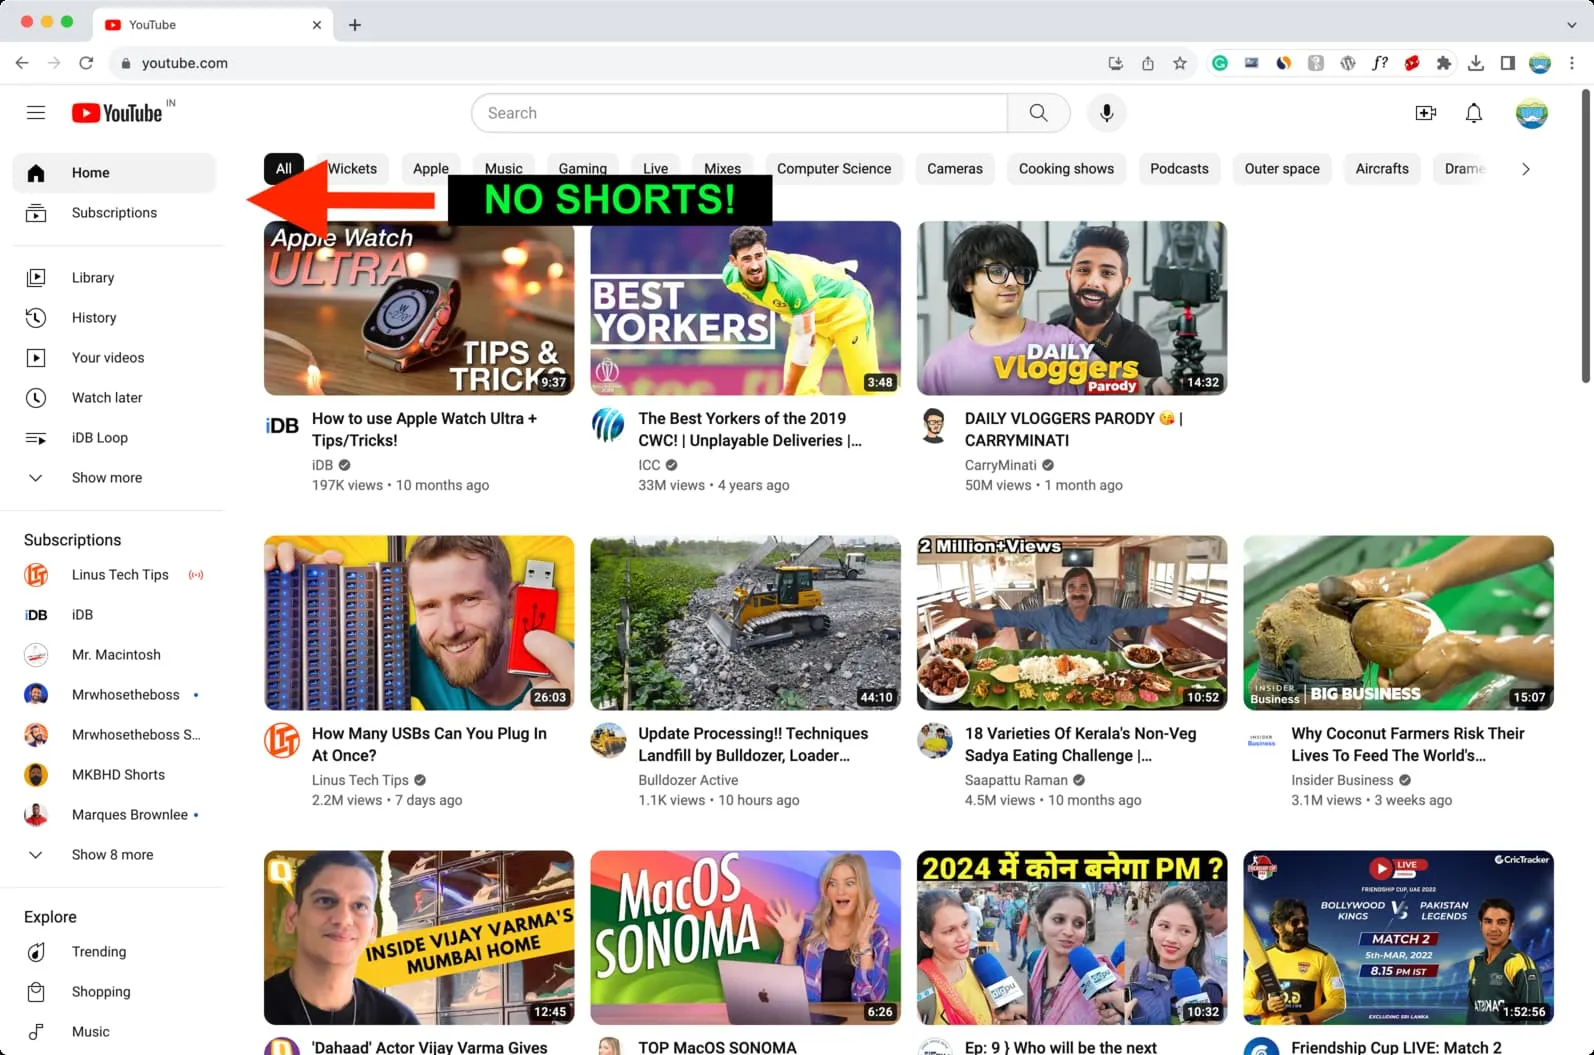Viewport: 1594px width, 1055px height.
Task: Expand Show more in sidebar
Action: pyautogui.click(x=114, y=478)
